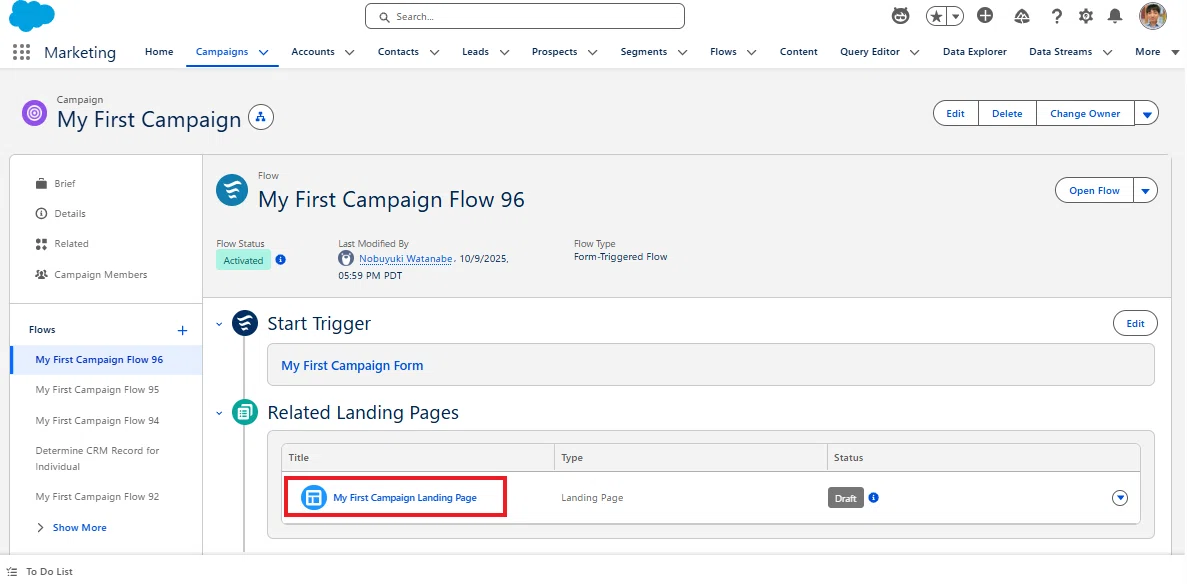The height and width of the screenshot is (584, 1187).
Task: Open My First Campaign Landing Page link
Action: tap(405, 498)
